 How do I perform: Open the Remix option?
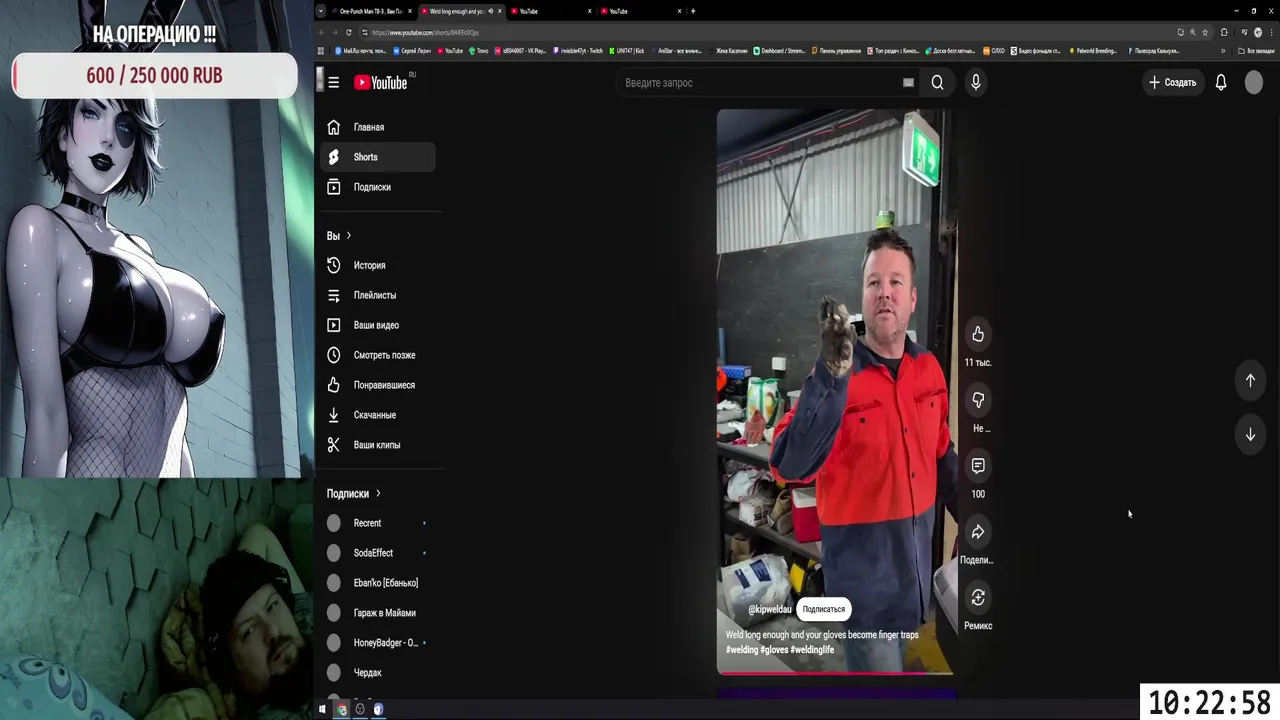click(x=978, y=598)
